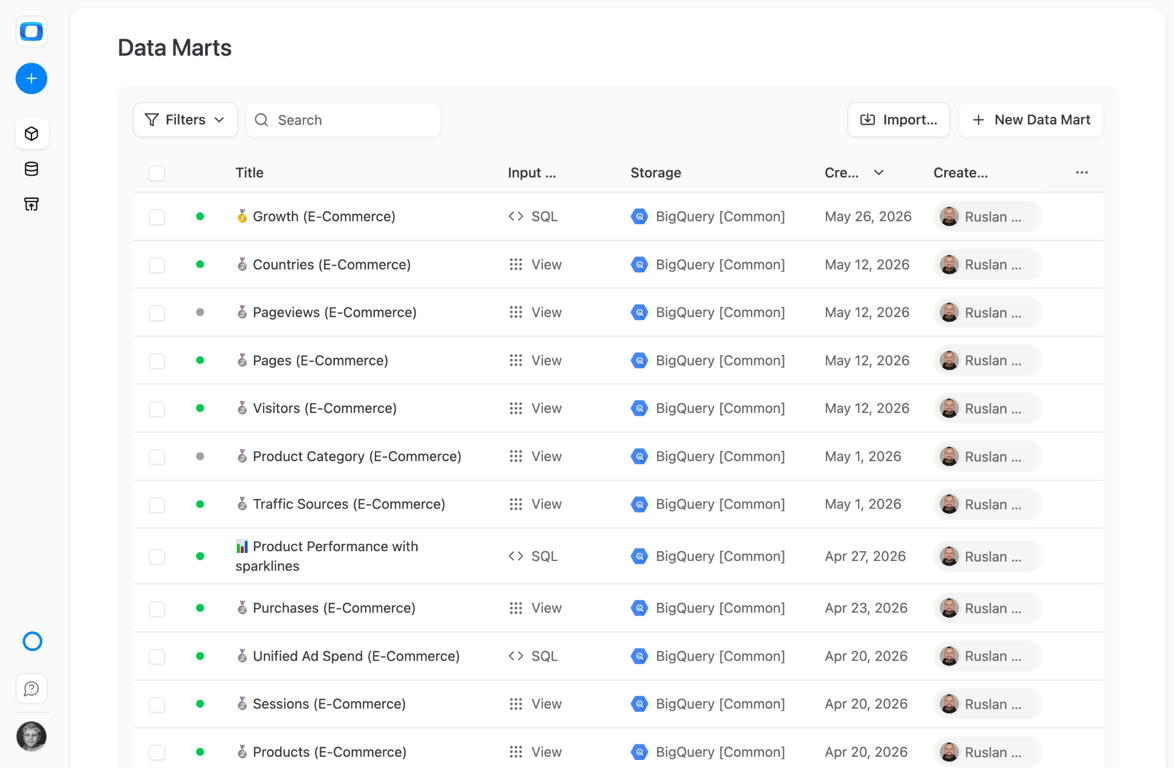Open Traffic Sources (E-Commerce) title
Screen dimensions: 1174x768
[x=348, y=504]
